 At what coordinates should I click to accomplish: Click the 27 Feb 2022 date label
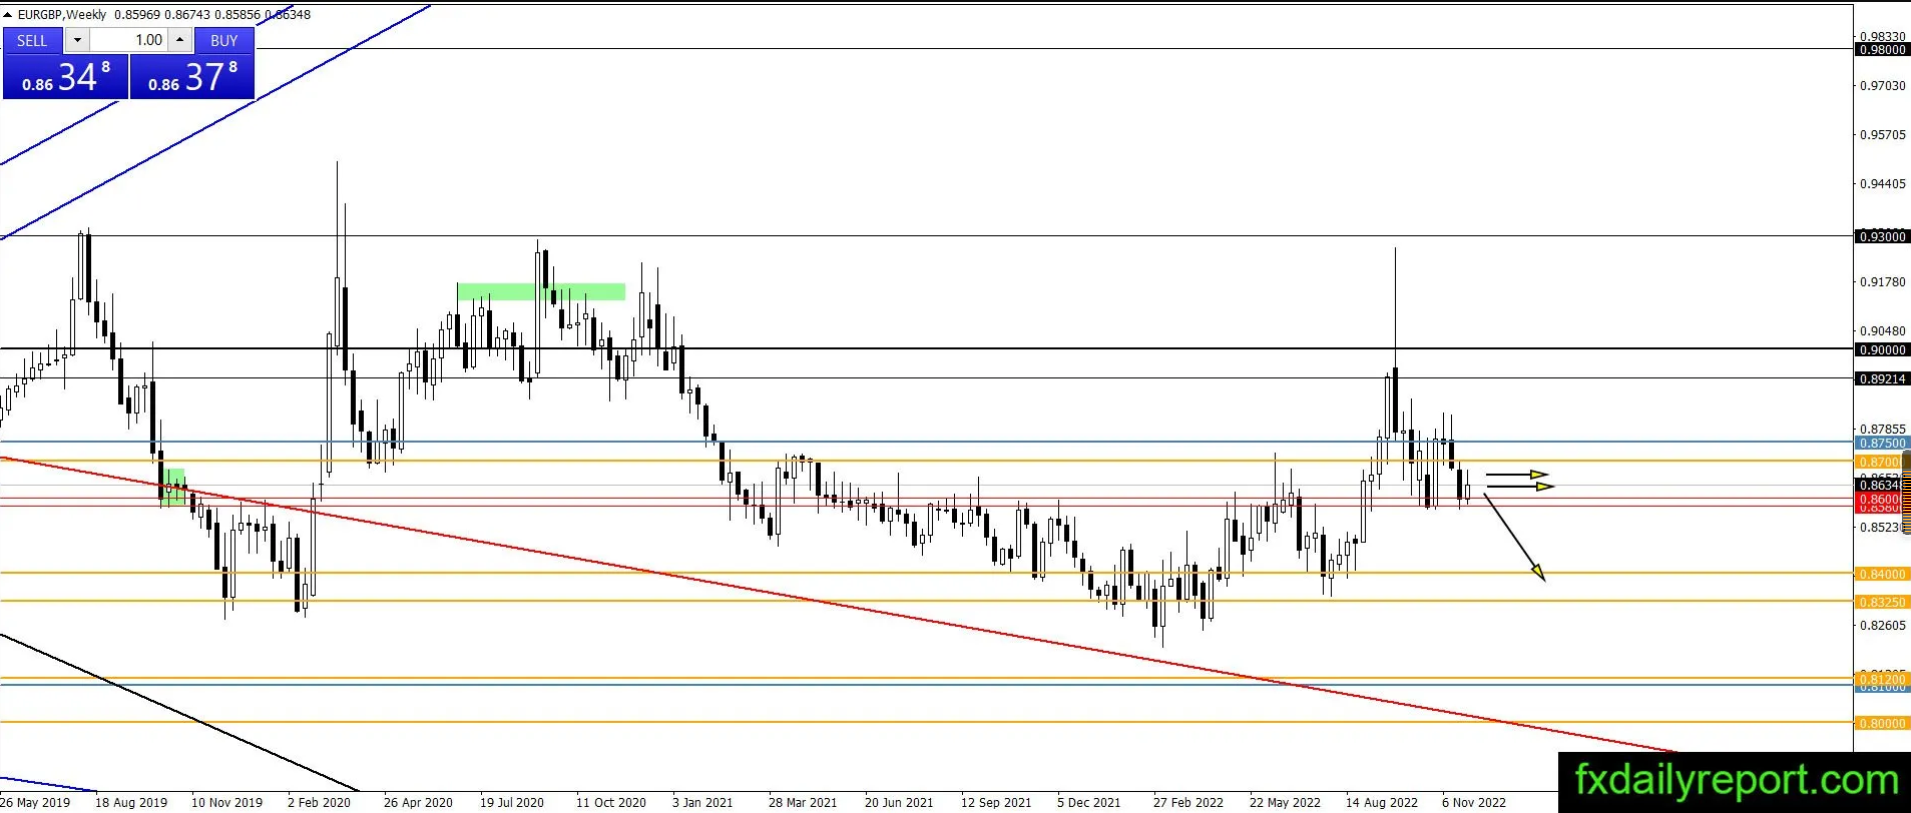(x=1188, y=802)
